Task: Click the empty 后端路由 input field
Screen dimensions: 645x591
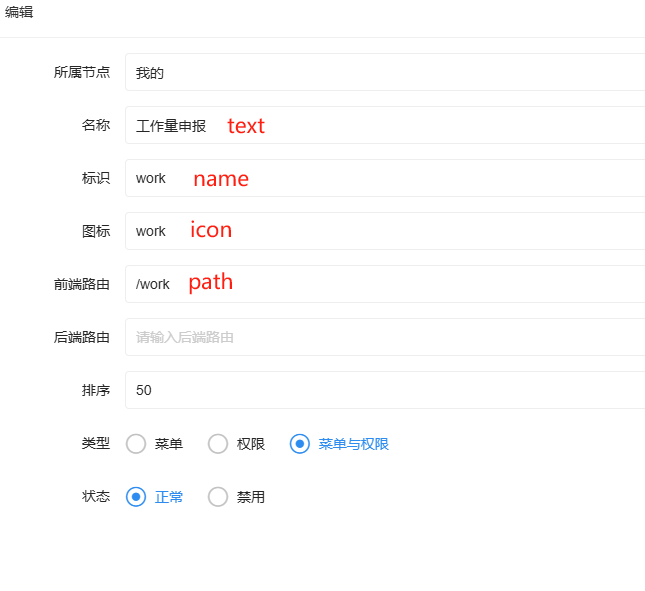Action: coord(385,337)
